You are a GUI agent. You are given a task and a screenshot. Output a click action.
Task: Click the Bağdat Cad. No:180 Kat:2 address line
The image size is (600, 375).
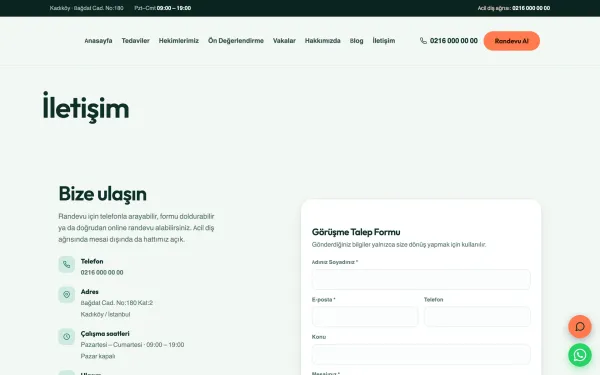[117, 303]
